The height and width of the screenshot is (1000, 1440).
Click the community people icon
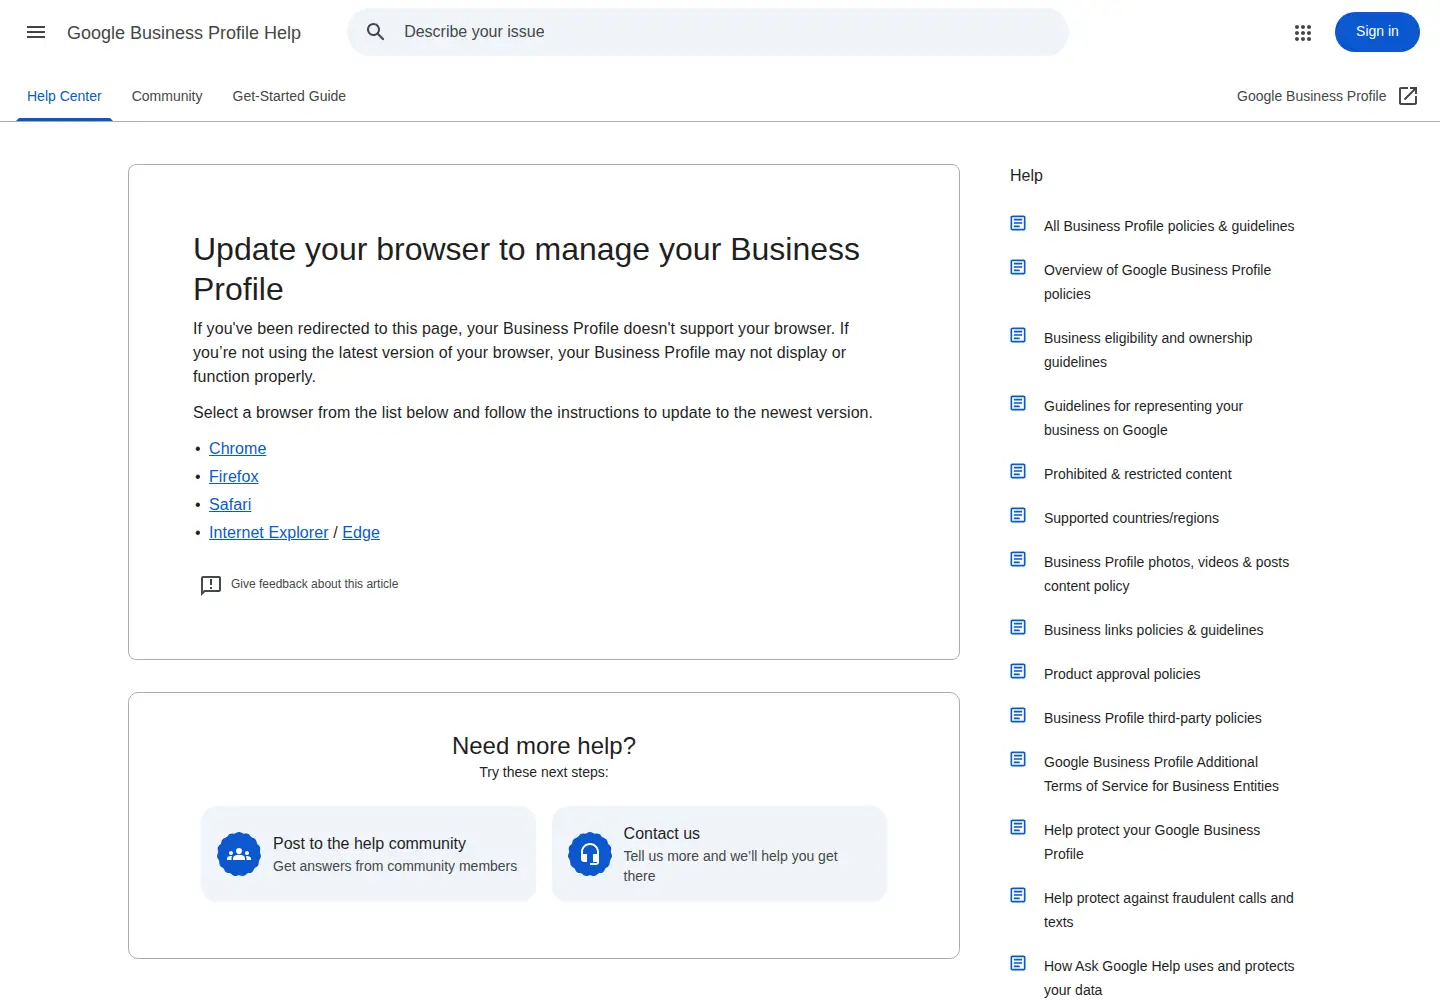[239, 854]
